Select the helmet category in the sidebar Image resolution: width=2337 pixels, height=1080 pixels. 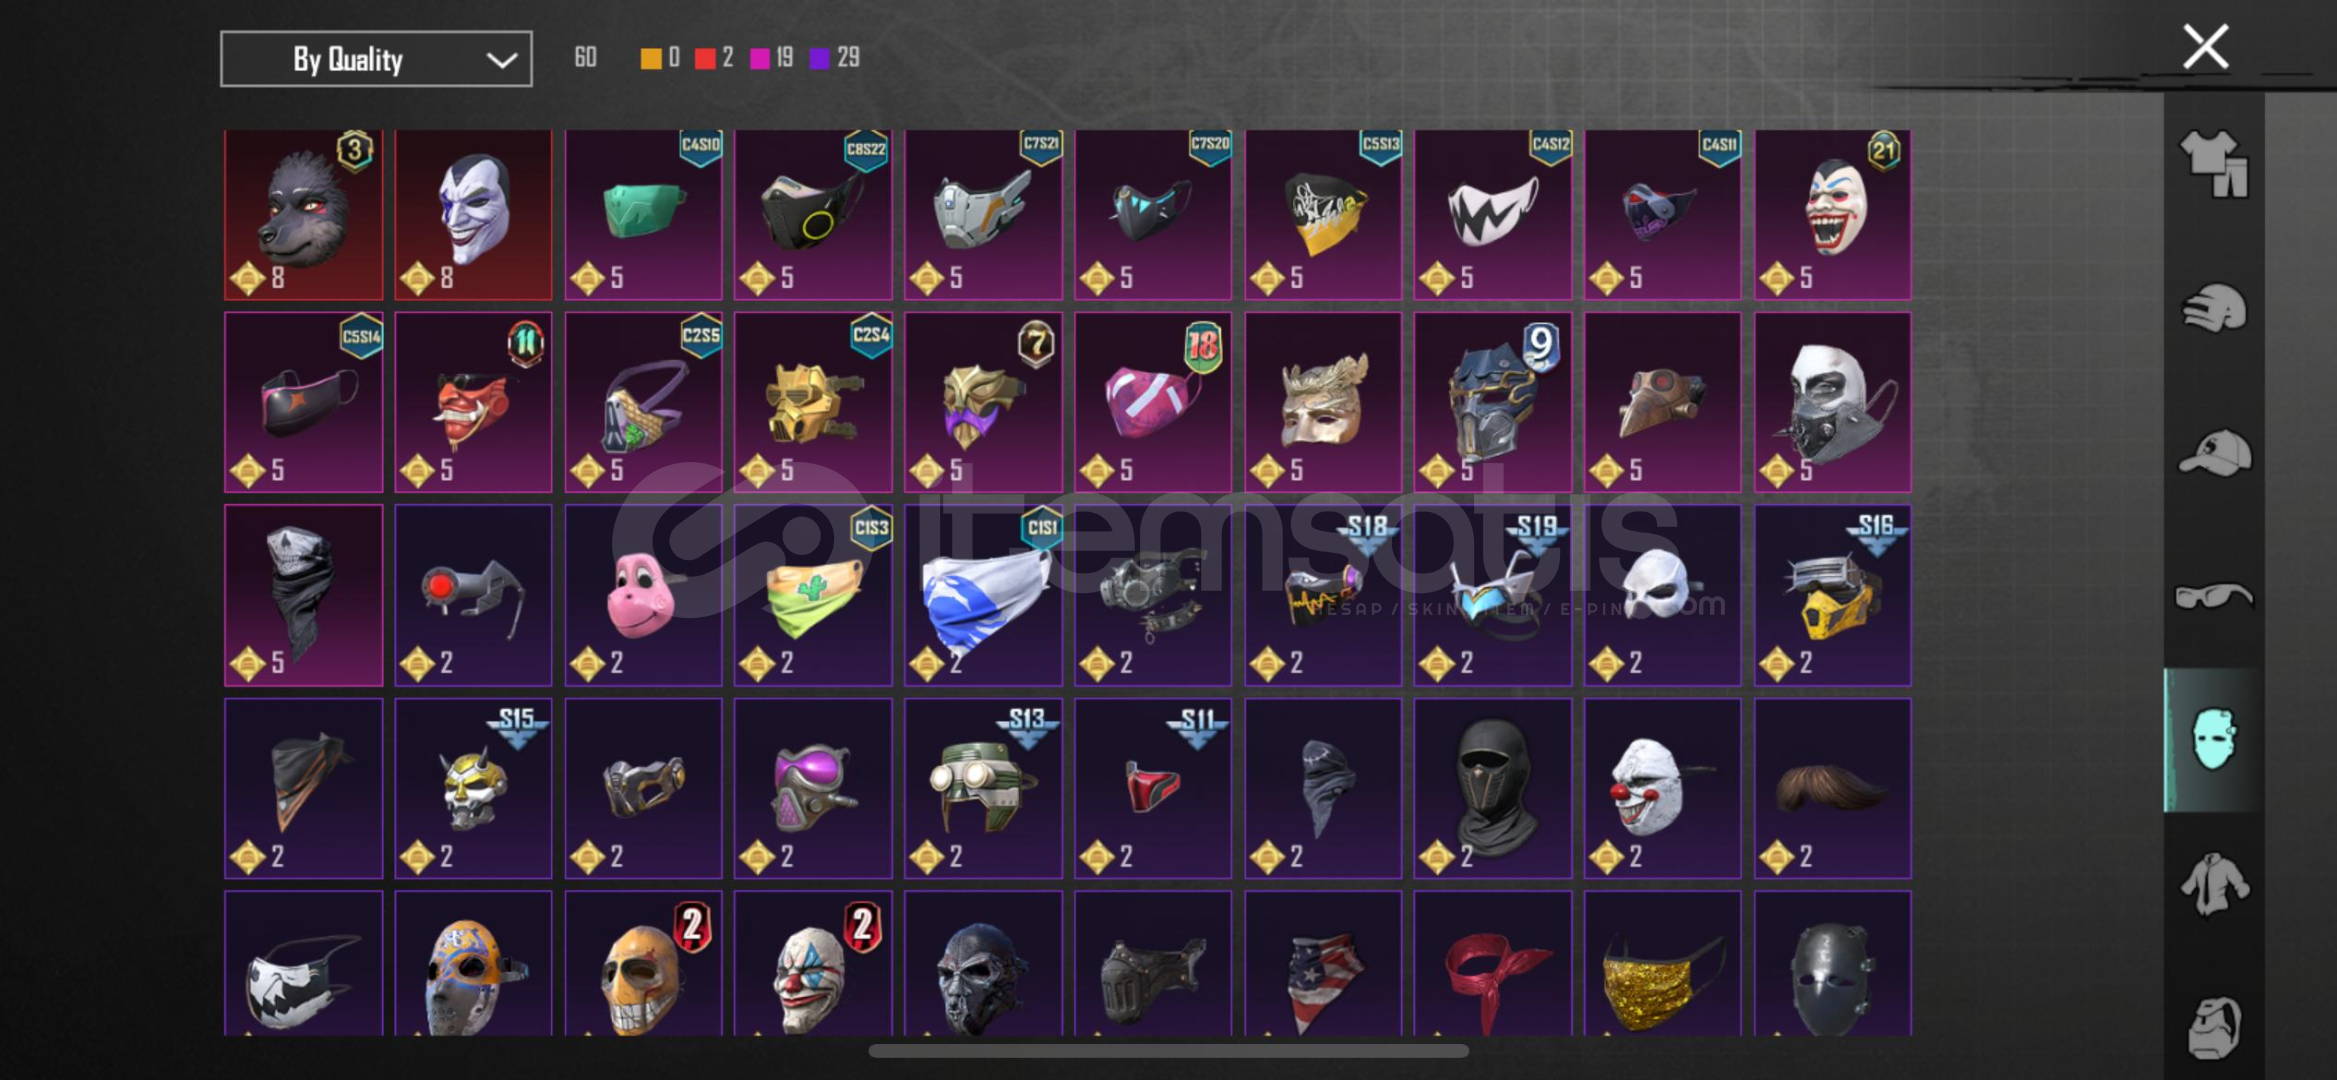2214,307
